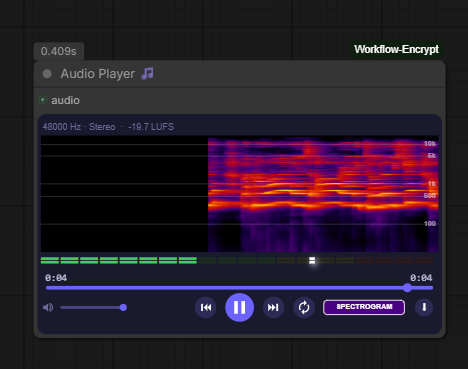
Task: Click the audio input label
Action: click(x=65, y=100)
